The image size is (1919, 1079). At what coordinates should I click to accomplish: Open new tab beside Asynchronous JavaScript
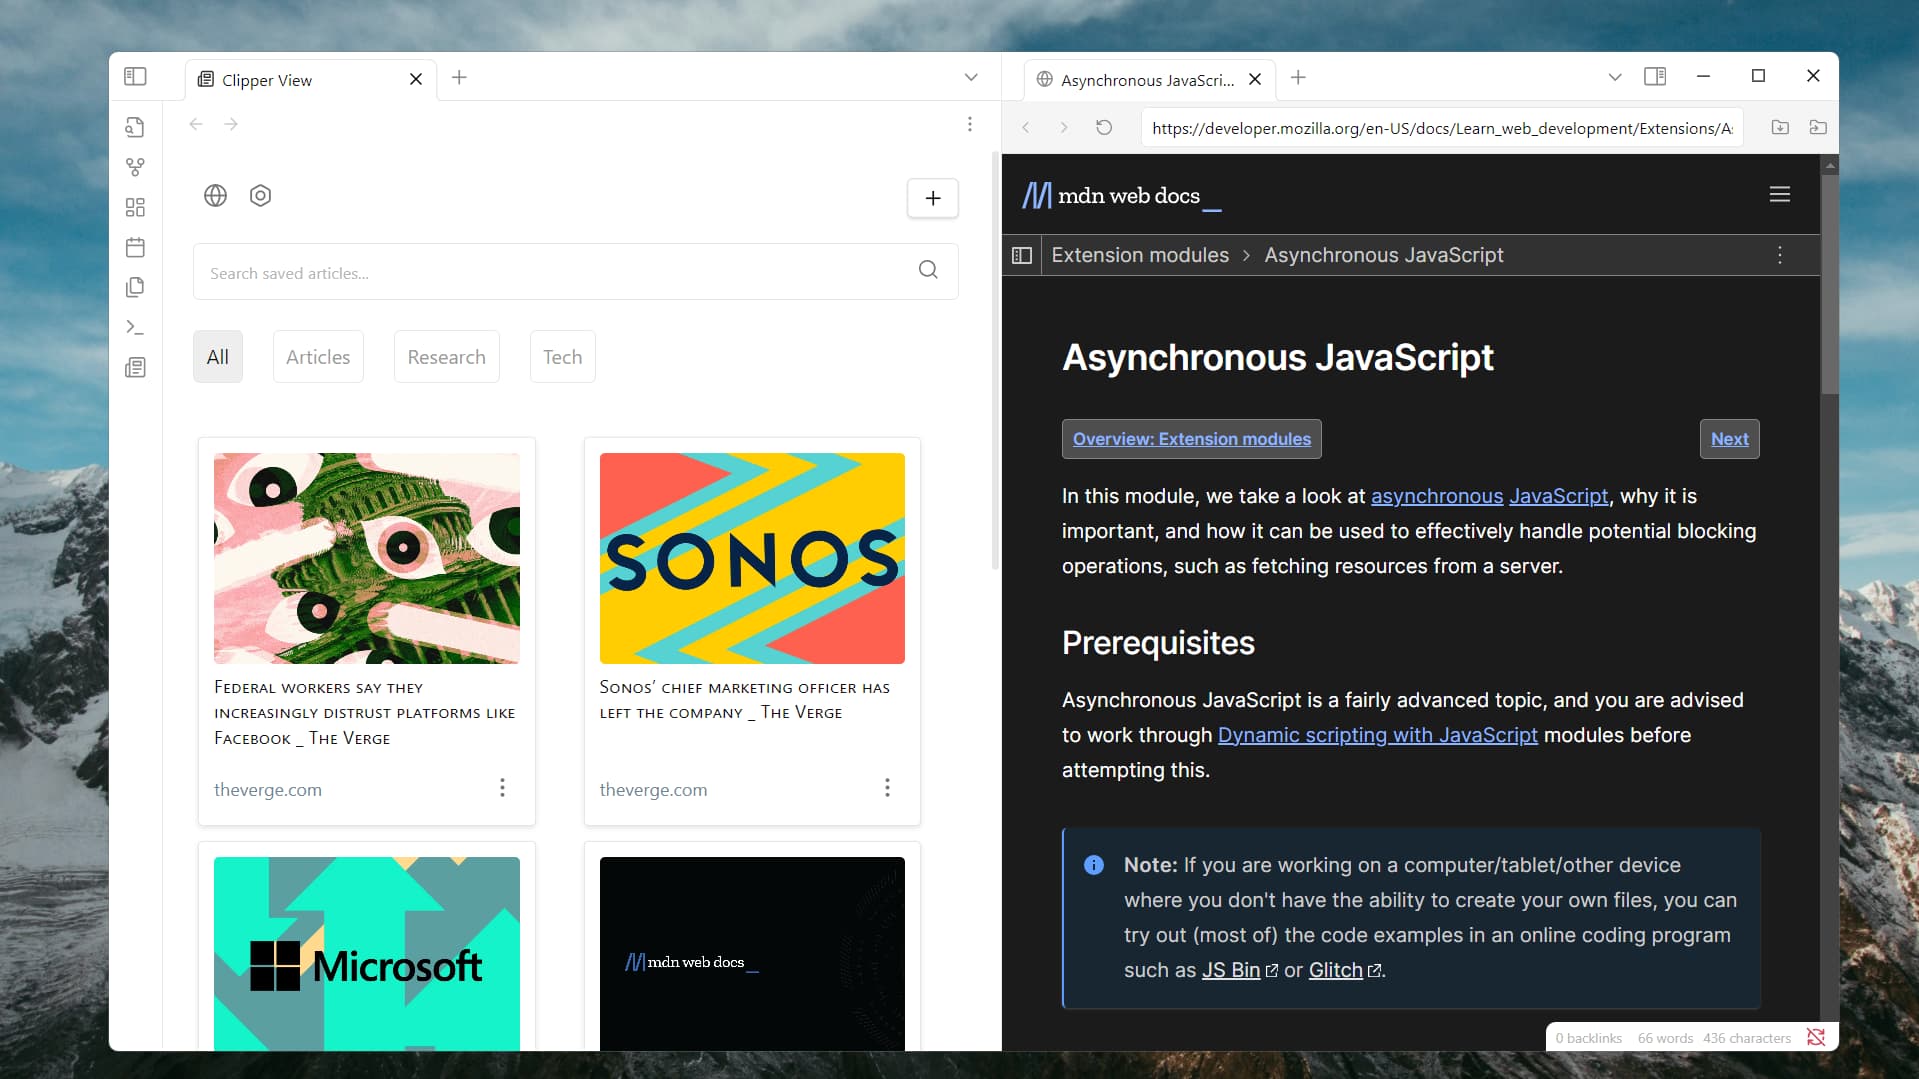tap(1298, 77)
